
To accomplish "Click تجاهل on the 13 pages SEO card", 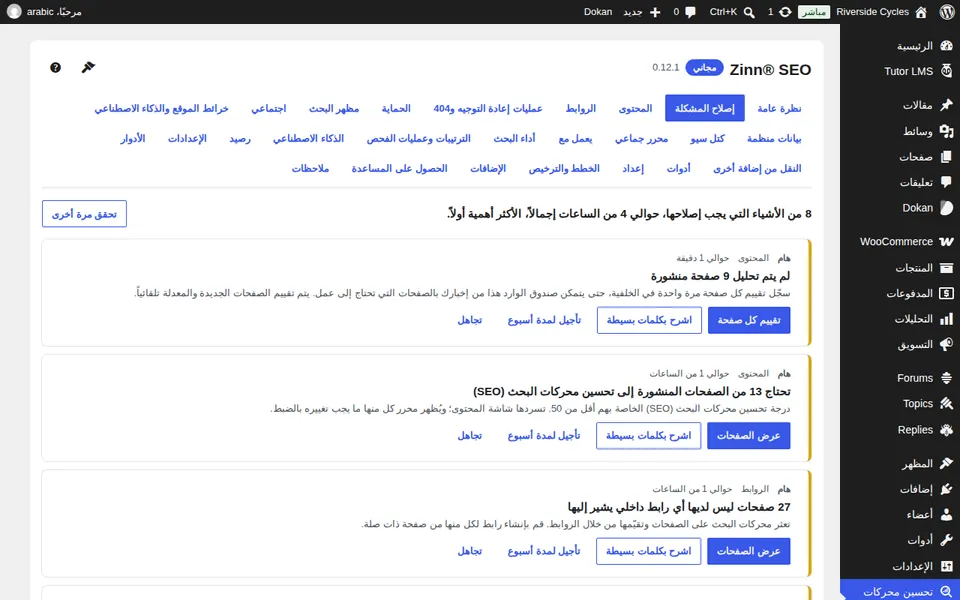I will click(x=470, y=435).
